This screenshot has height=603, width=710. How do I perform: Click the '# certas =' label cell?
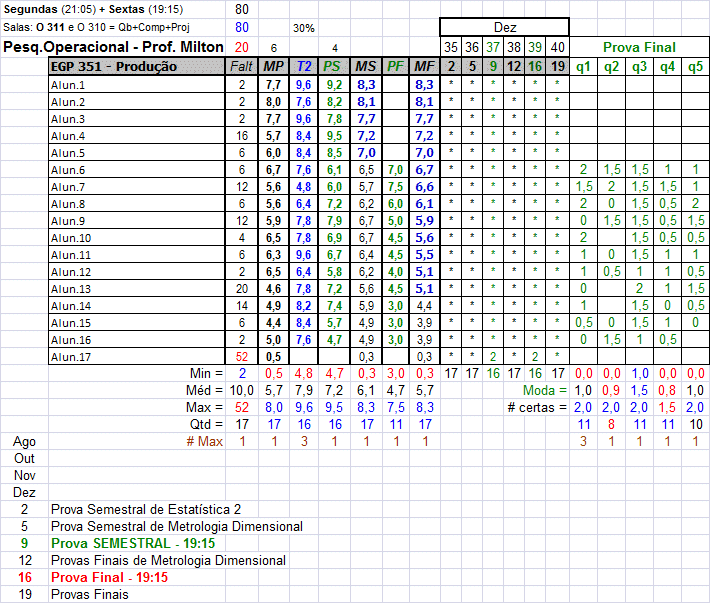point(537,406)
